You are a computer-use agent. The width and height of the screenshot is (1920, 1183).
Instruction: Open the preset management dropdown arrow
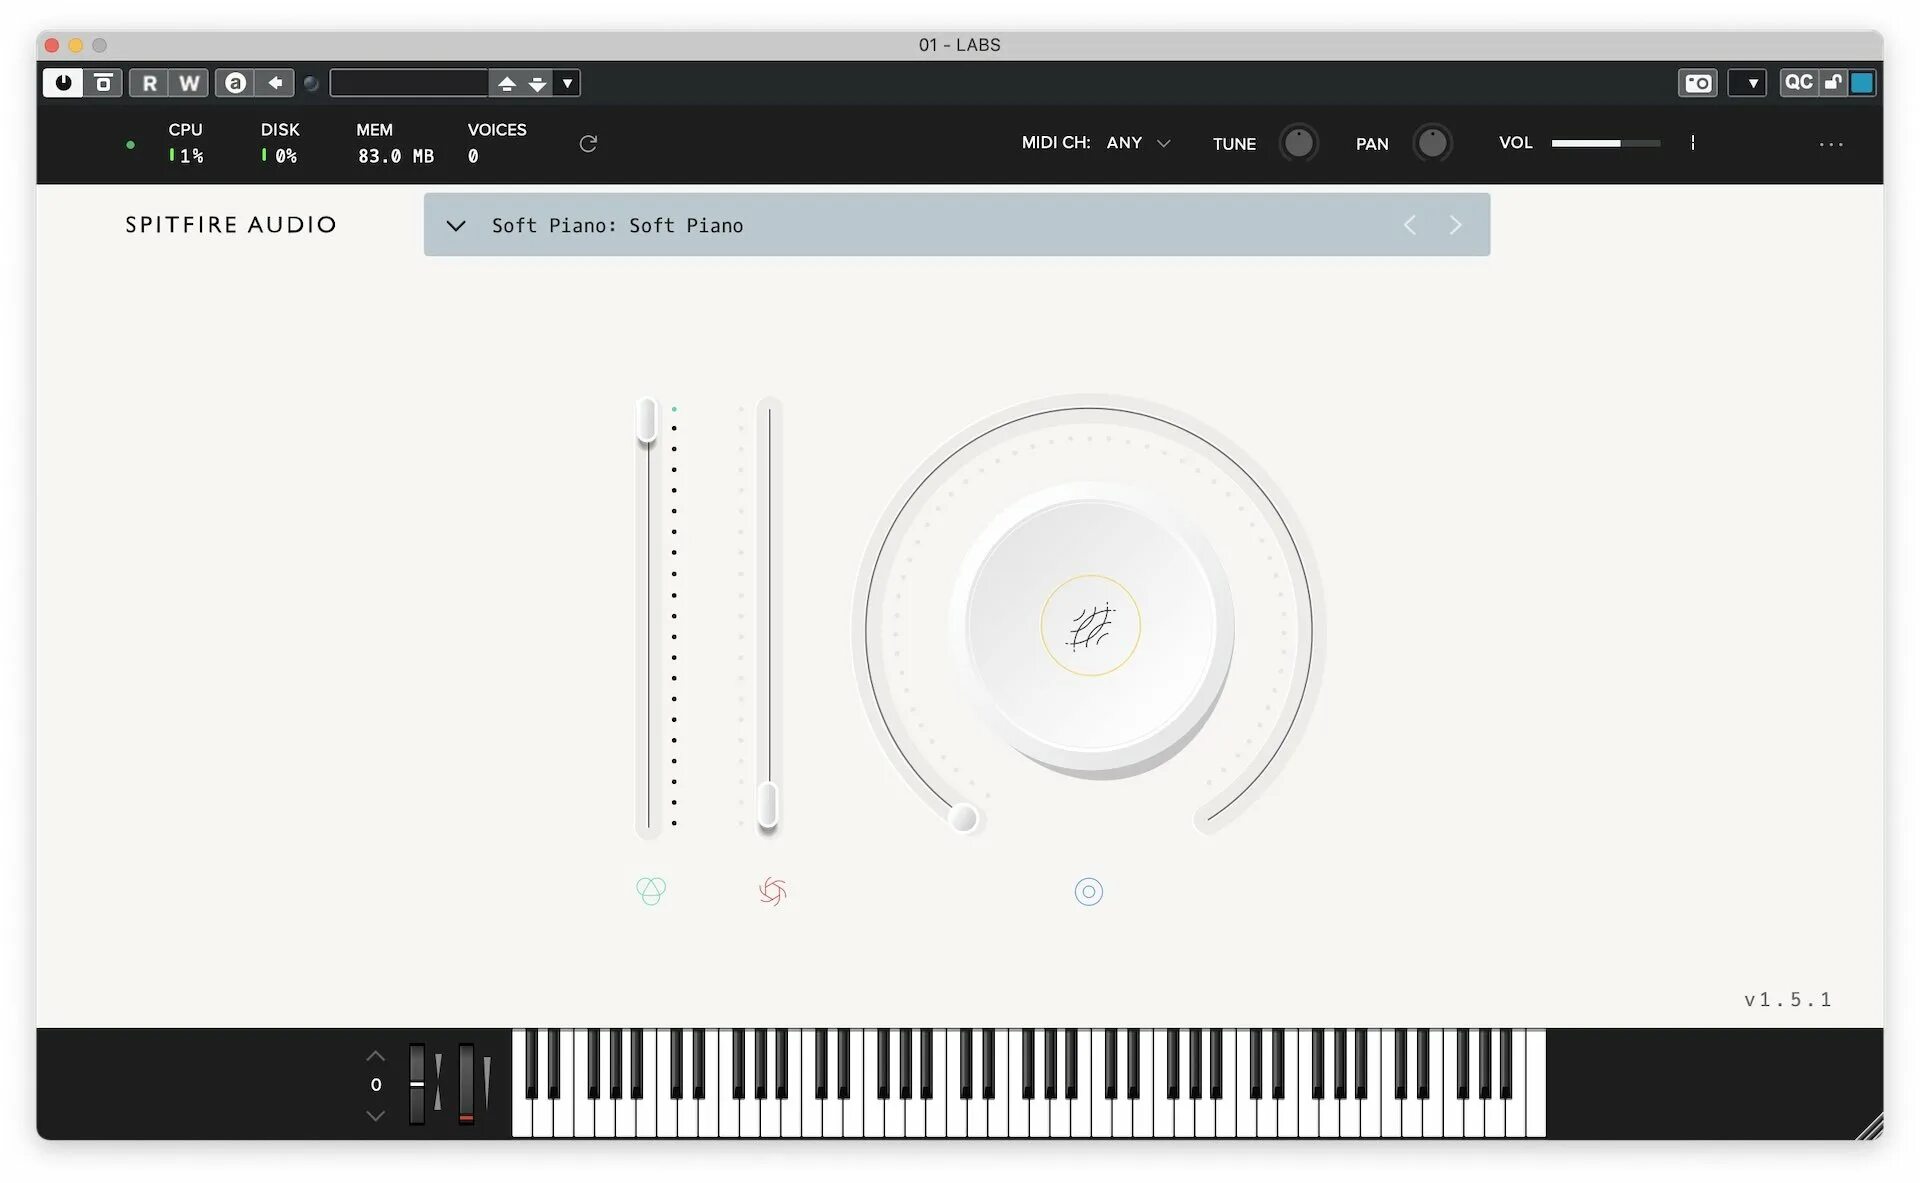point(567,83)
